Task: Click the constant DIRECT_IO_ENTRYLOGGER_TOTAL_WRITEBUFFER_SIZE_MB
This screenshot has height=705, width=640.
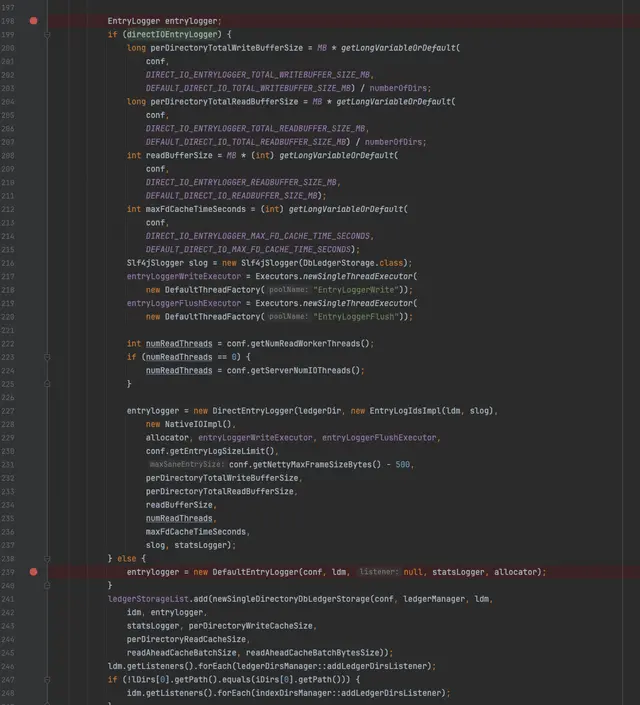Action: [259, 75]
